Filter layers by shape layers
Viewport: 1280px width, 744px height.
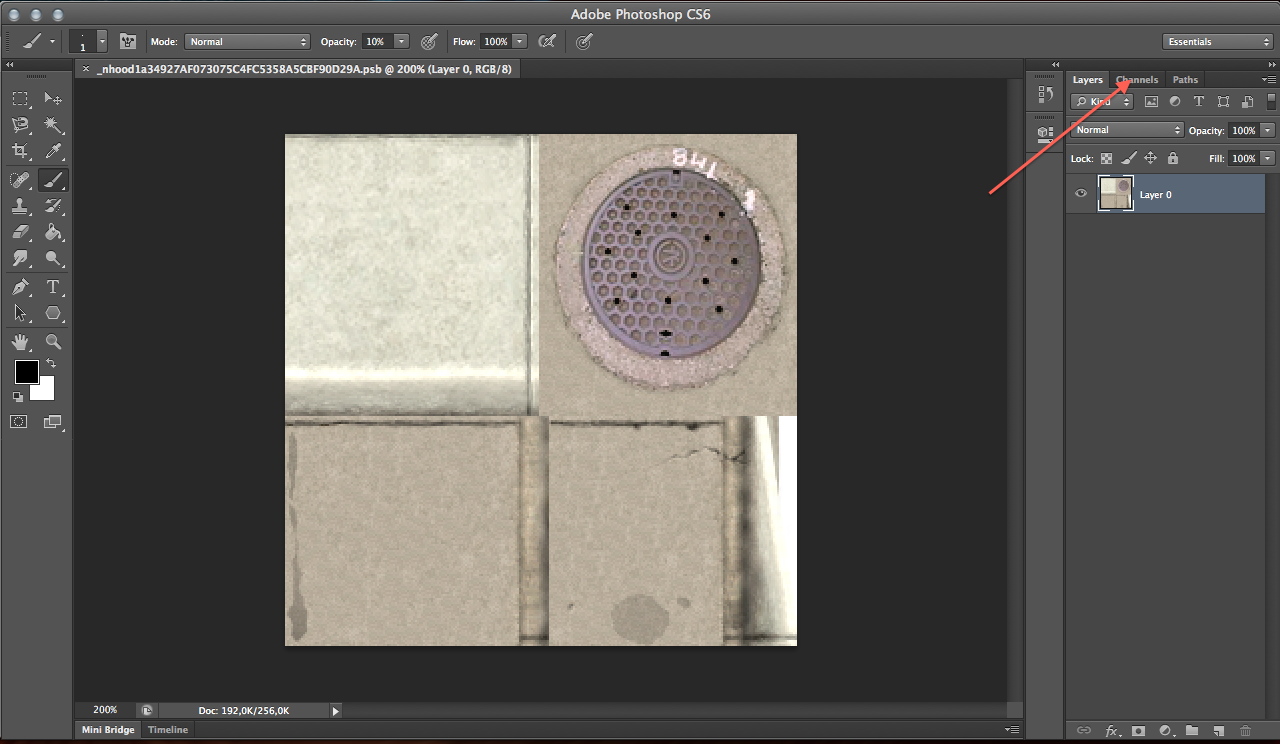(x=1223, y=101)
